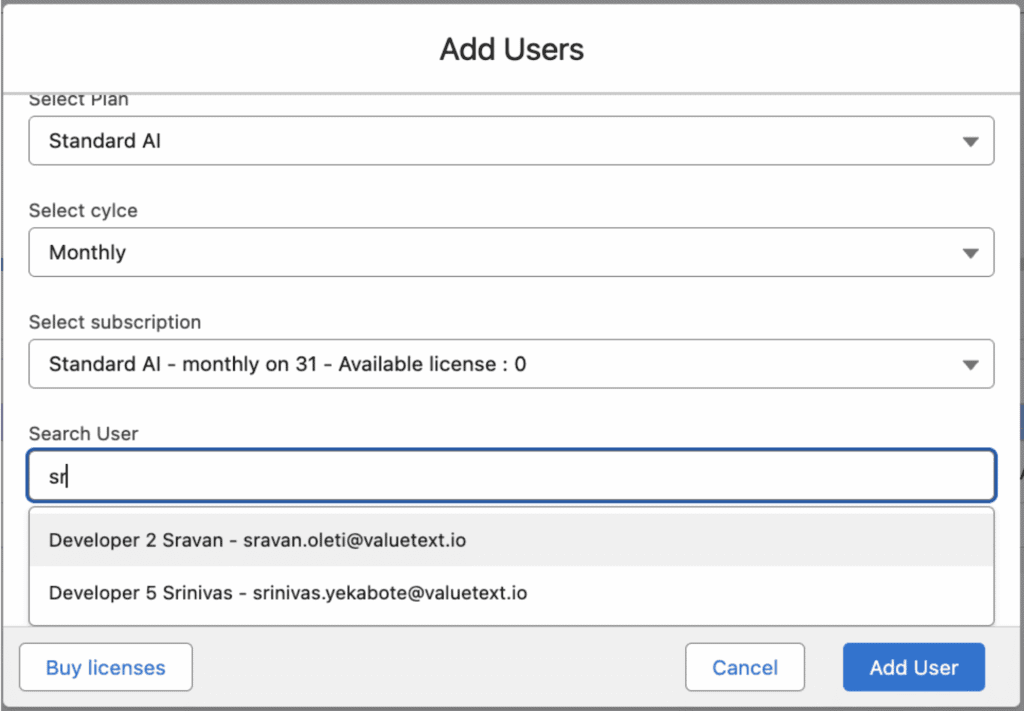Click sravan.oleti@valuetext.io email in suggestions
This screenshot has width=1024, height=711.
[x=354, y=540]
